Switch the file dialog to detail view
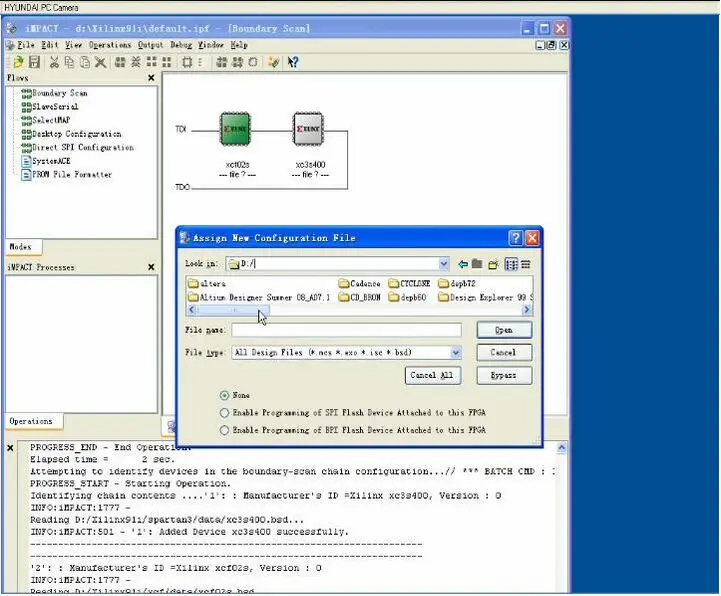 pos(525,264)
